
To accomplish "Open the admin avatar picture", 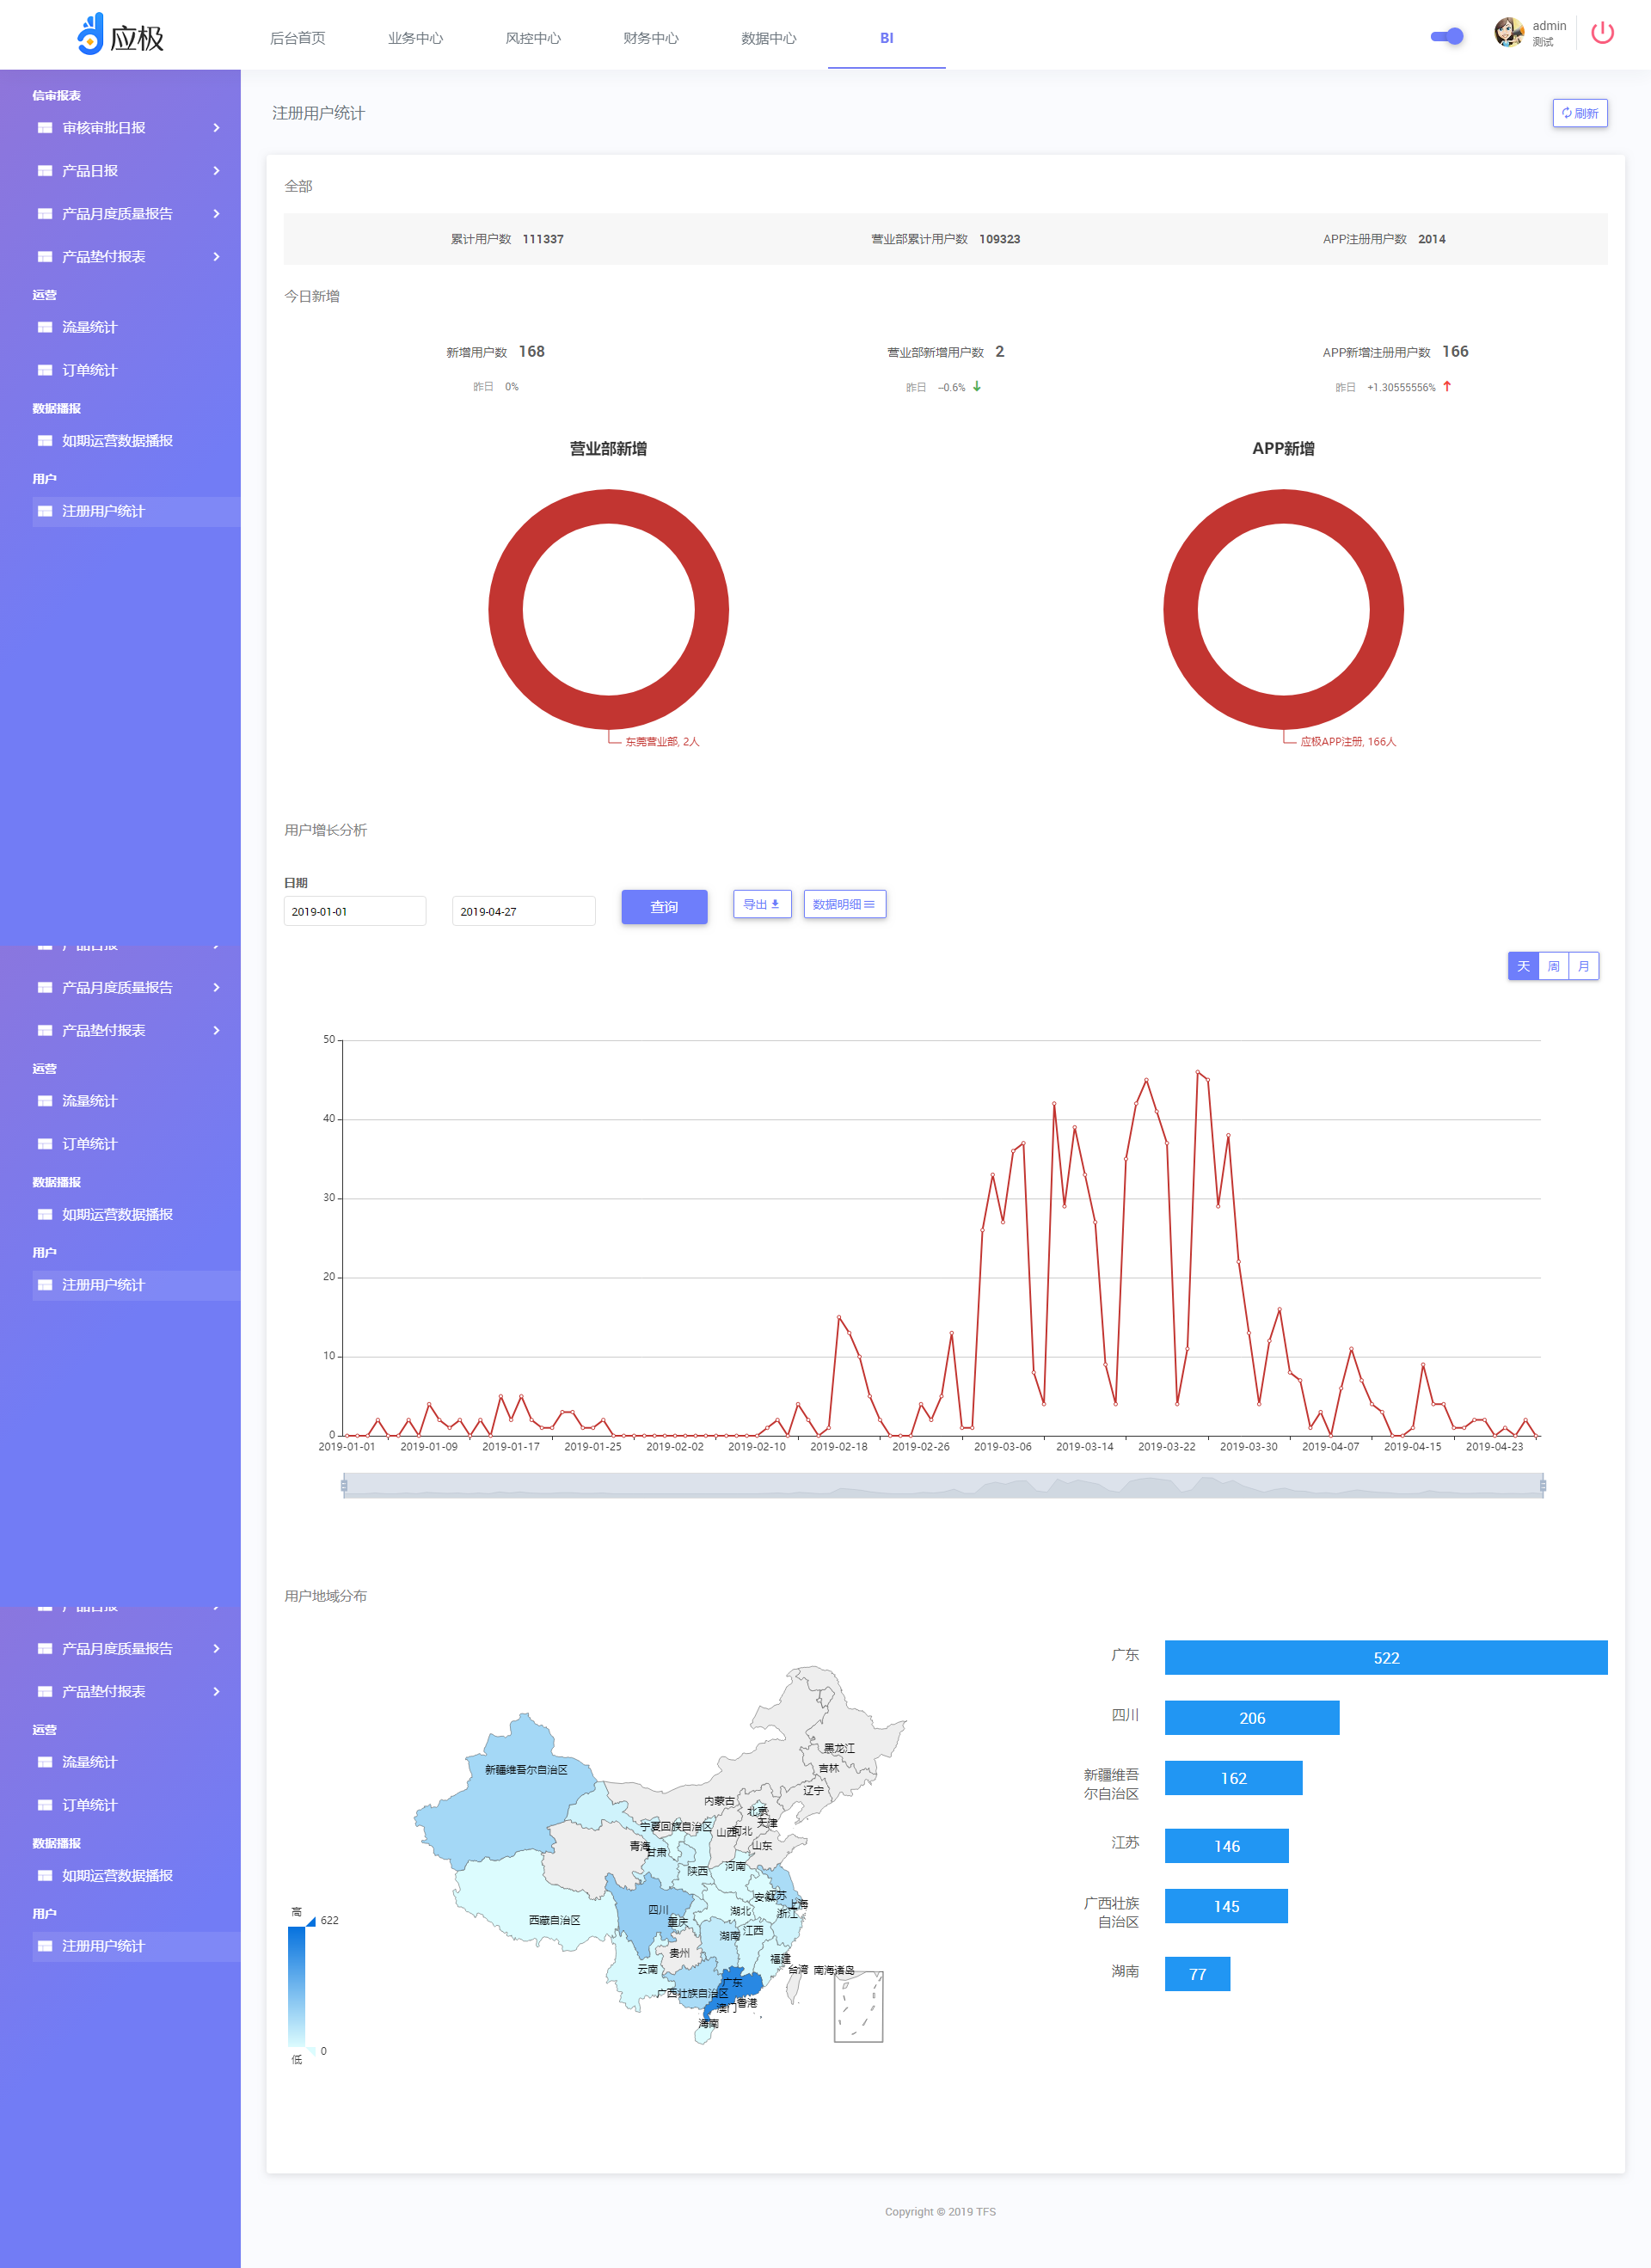I will 1508,33.
